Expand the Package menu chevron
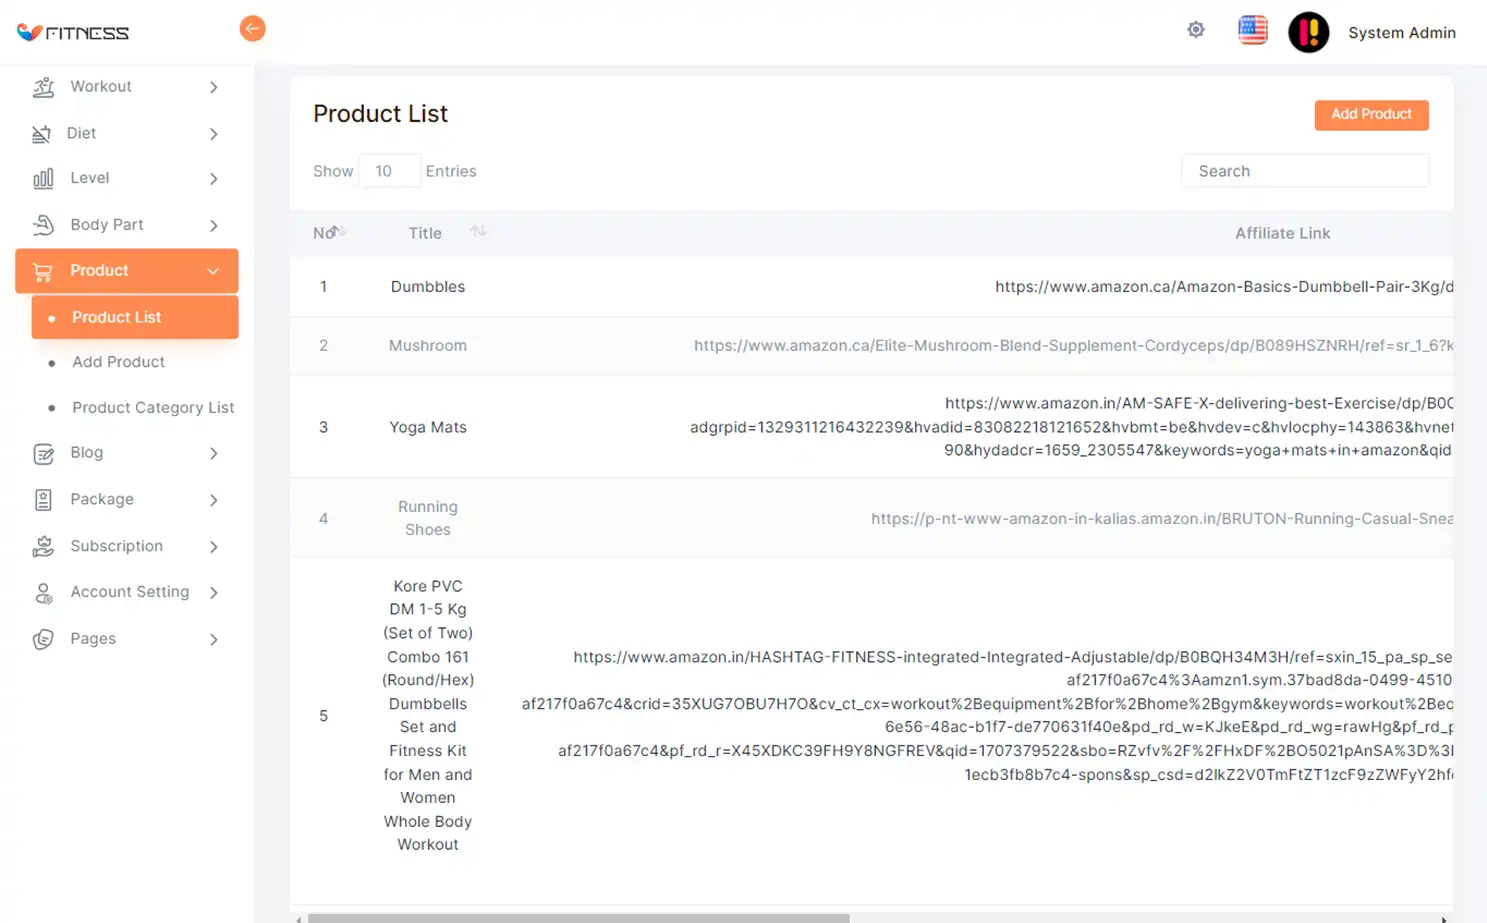This screenshot has height=923, width=1487. coord(214,500)
